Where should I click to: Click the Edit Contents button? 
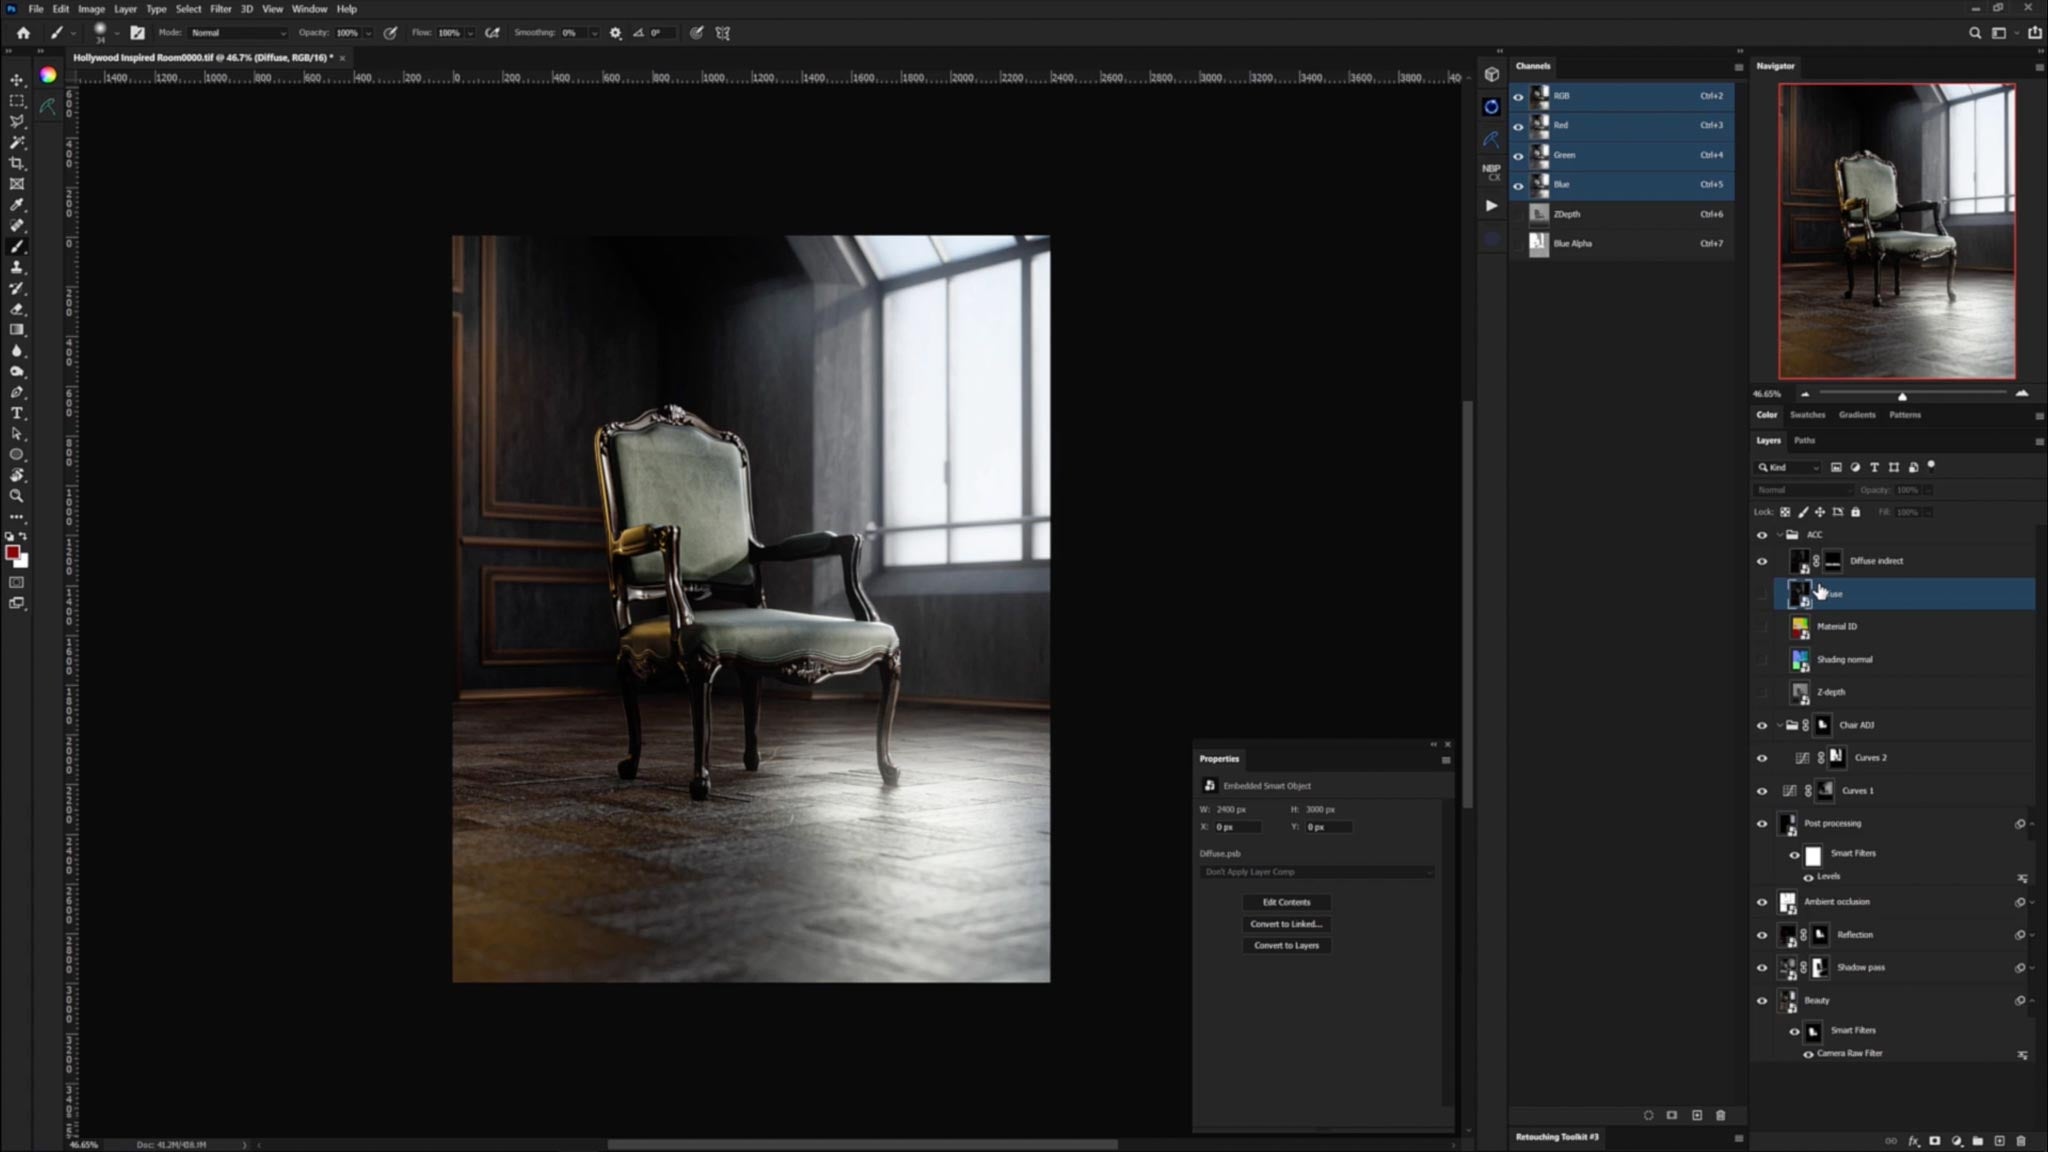(x=1285, y=901)
